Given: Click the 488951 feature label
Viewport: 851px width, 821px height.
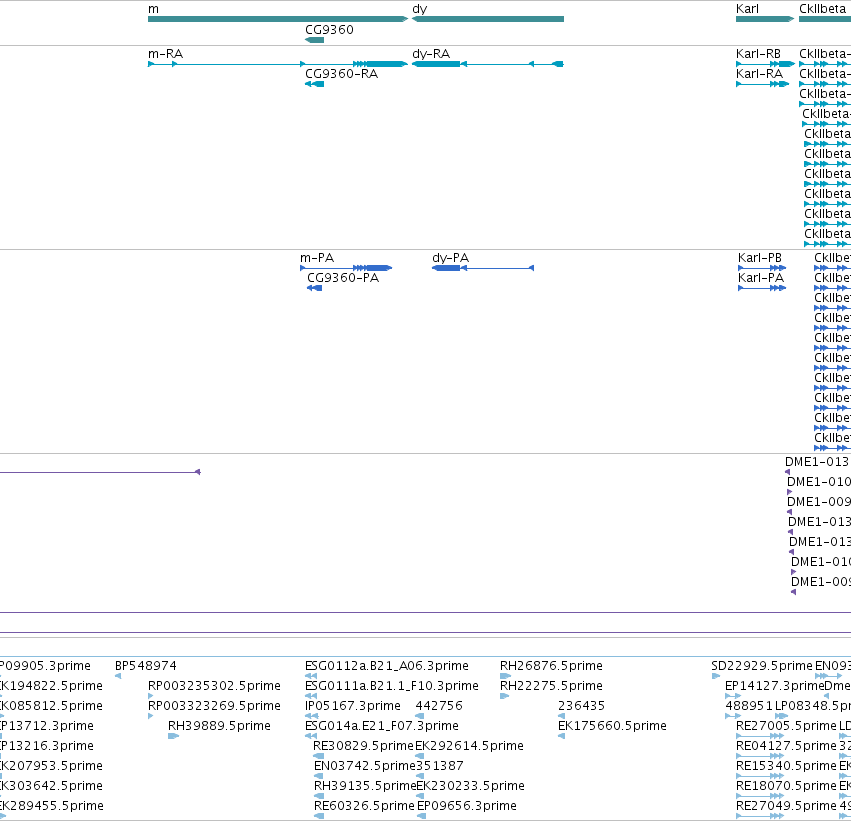Looking at the screenshot, I should coord(749,706).
